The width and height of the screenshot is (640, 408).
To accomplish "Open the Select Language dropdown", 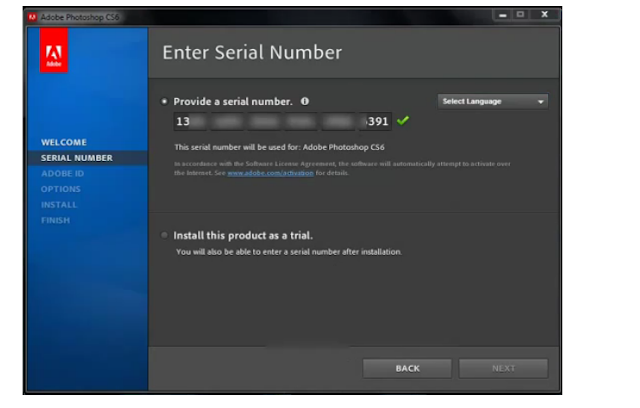I will 493,101.
